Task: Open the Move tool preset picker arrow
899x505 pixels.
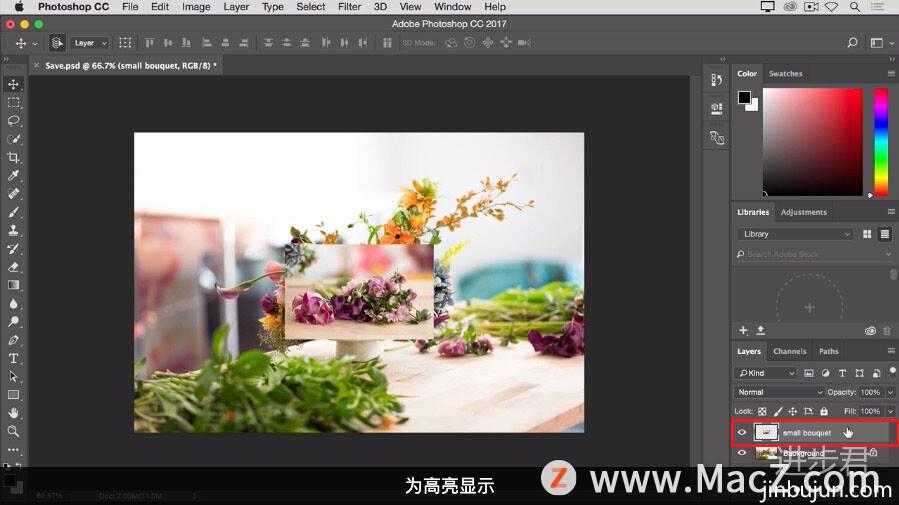Action: [34, 43]
